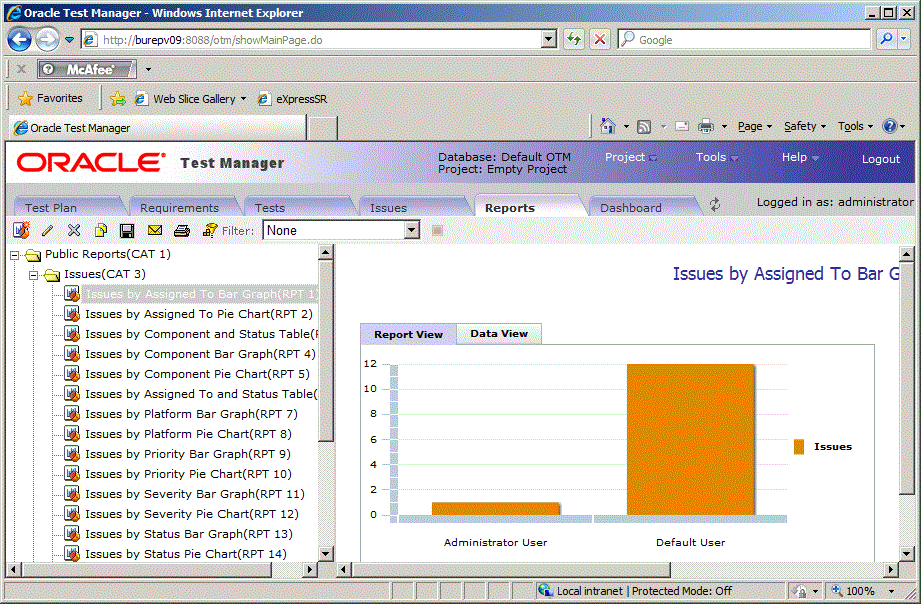
Task: Click tree panel scroll right arrow
Action: coord(310,569)
